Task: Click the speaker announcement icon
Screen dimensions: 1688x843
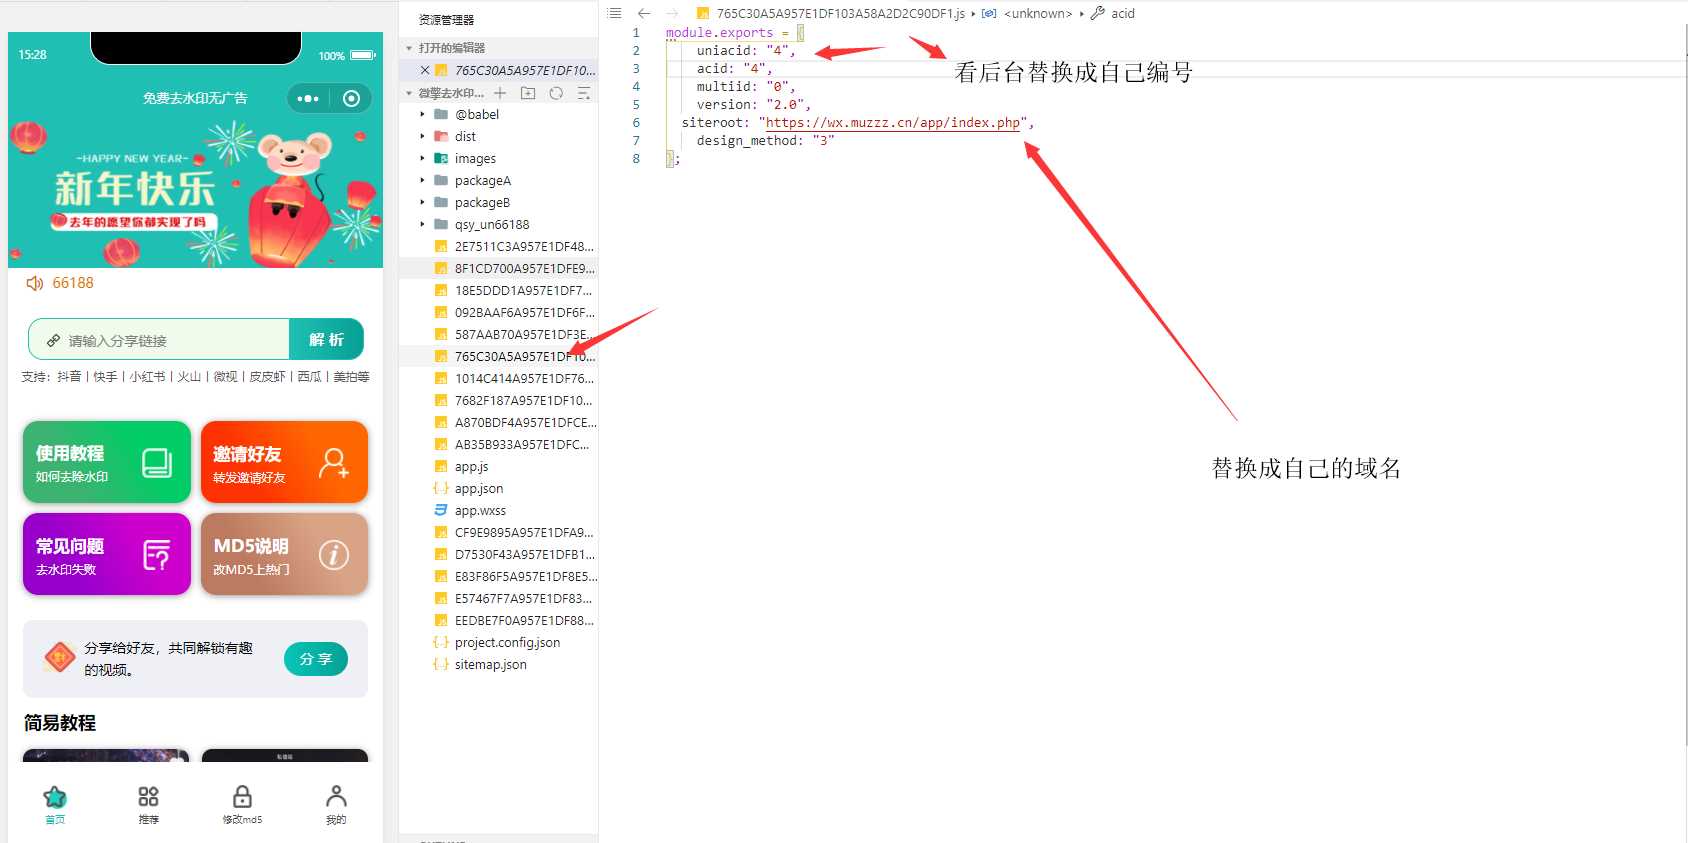Action: tap(34, 283)
